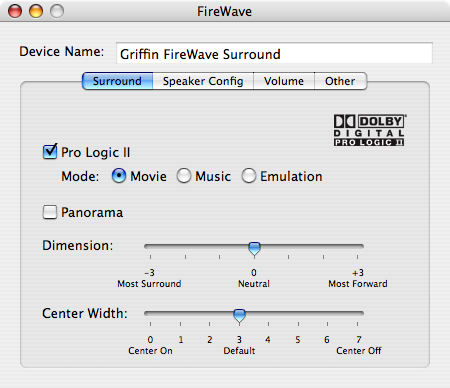Click the '5' value on Center Width scale
The image size is (450, 388).
pyautogui.click(x=298, y=340)
